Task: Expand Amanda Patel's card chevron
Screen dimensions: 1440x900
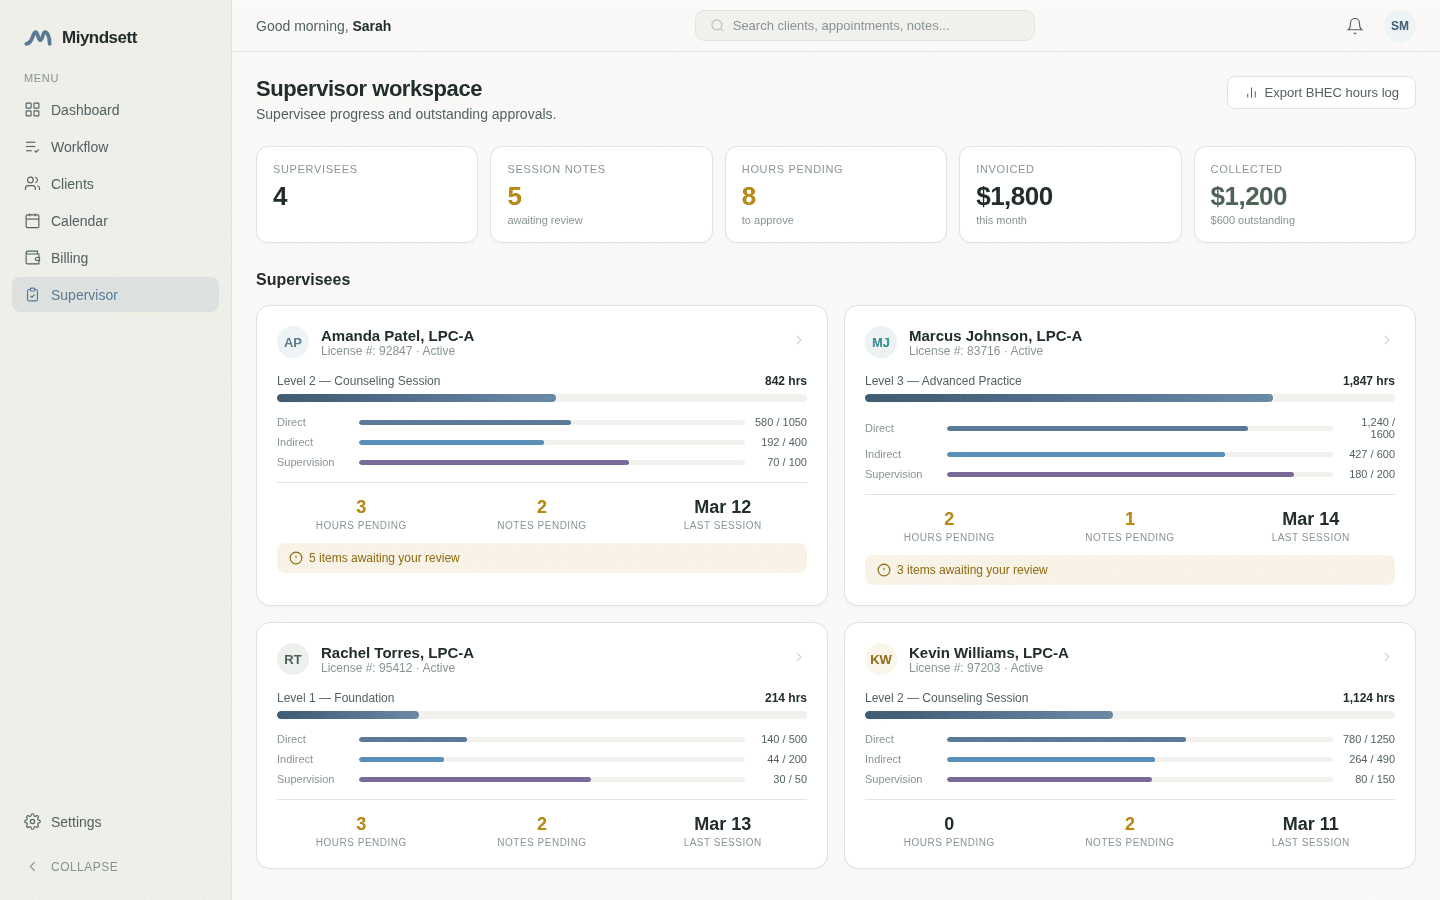Action: (798, 340)
